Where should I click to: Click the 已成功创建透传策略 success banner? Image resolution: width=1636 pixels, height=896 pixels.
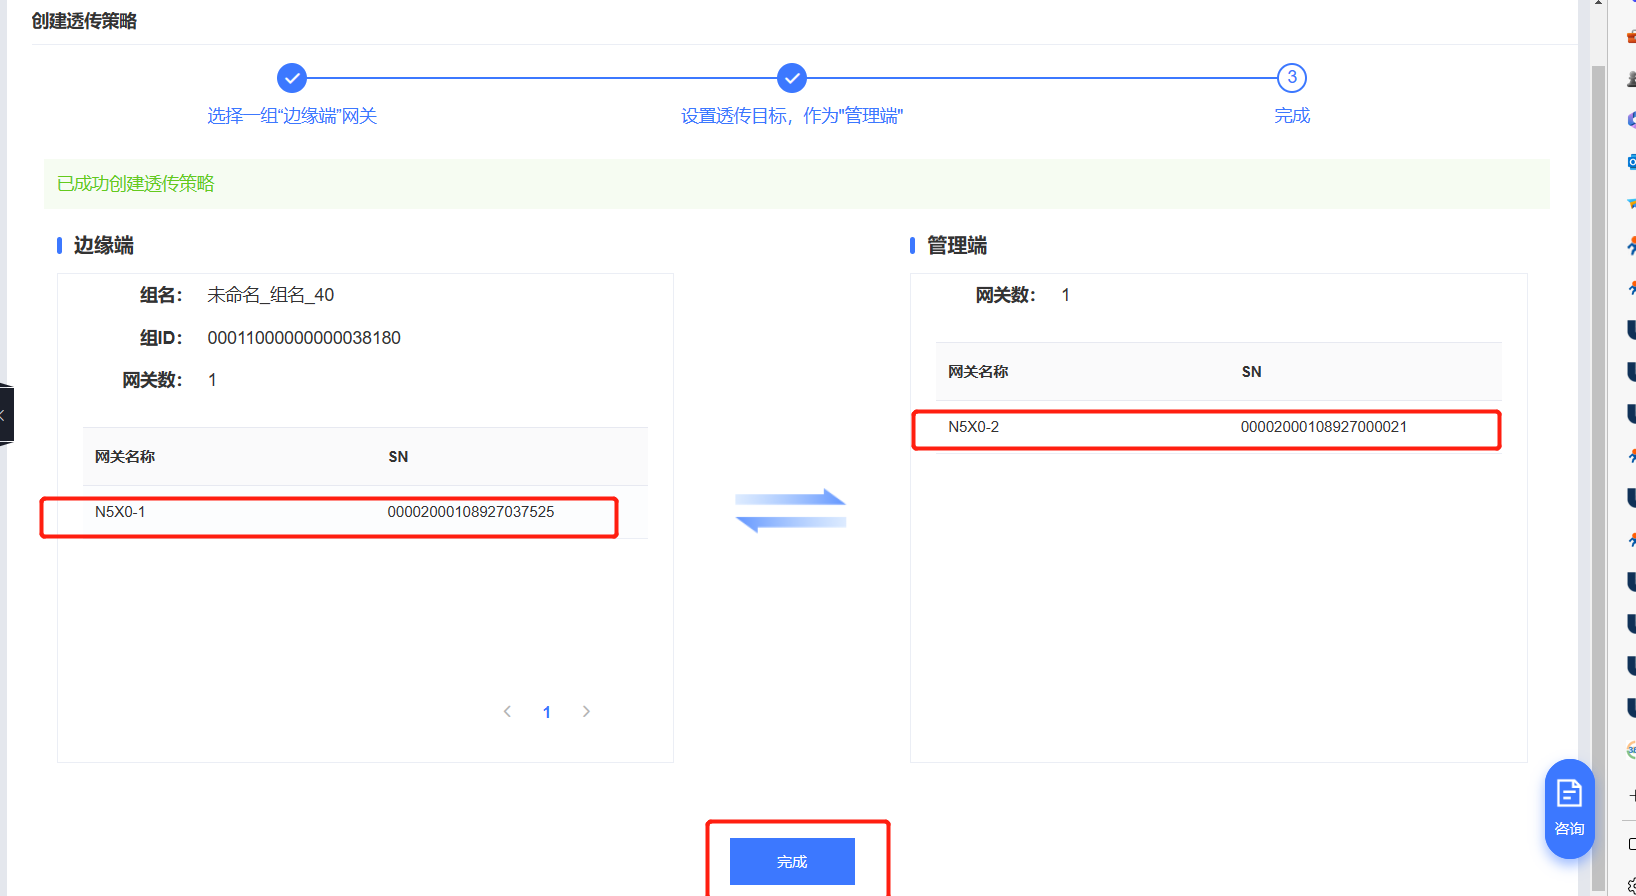tap(796, 184)
